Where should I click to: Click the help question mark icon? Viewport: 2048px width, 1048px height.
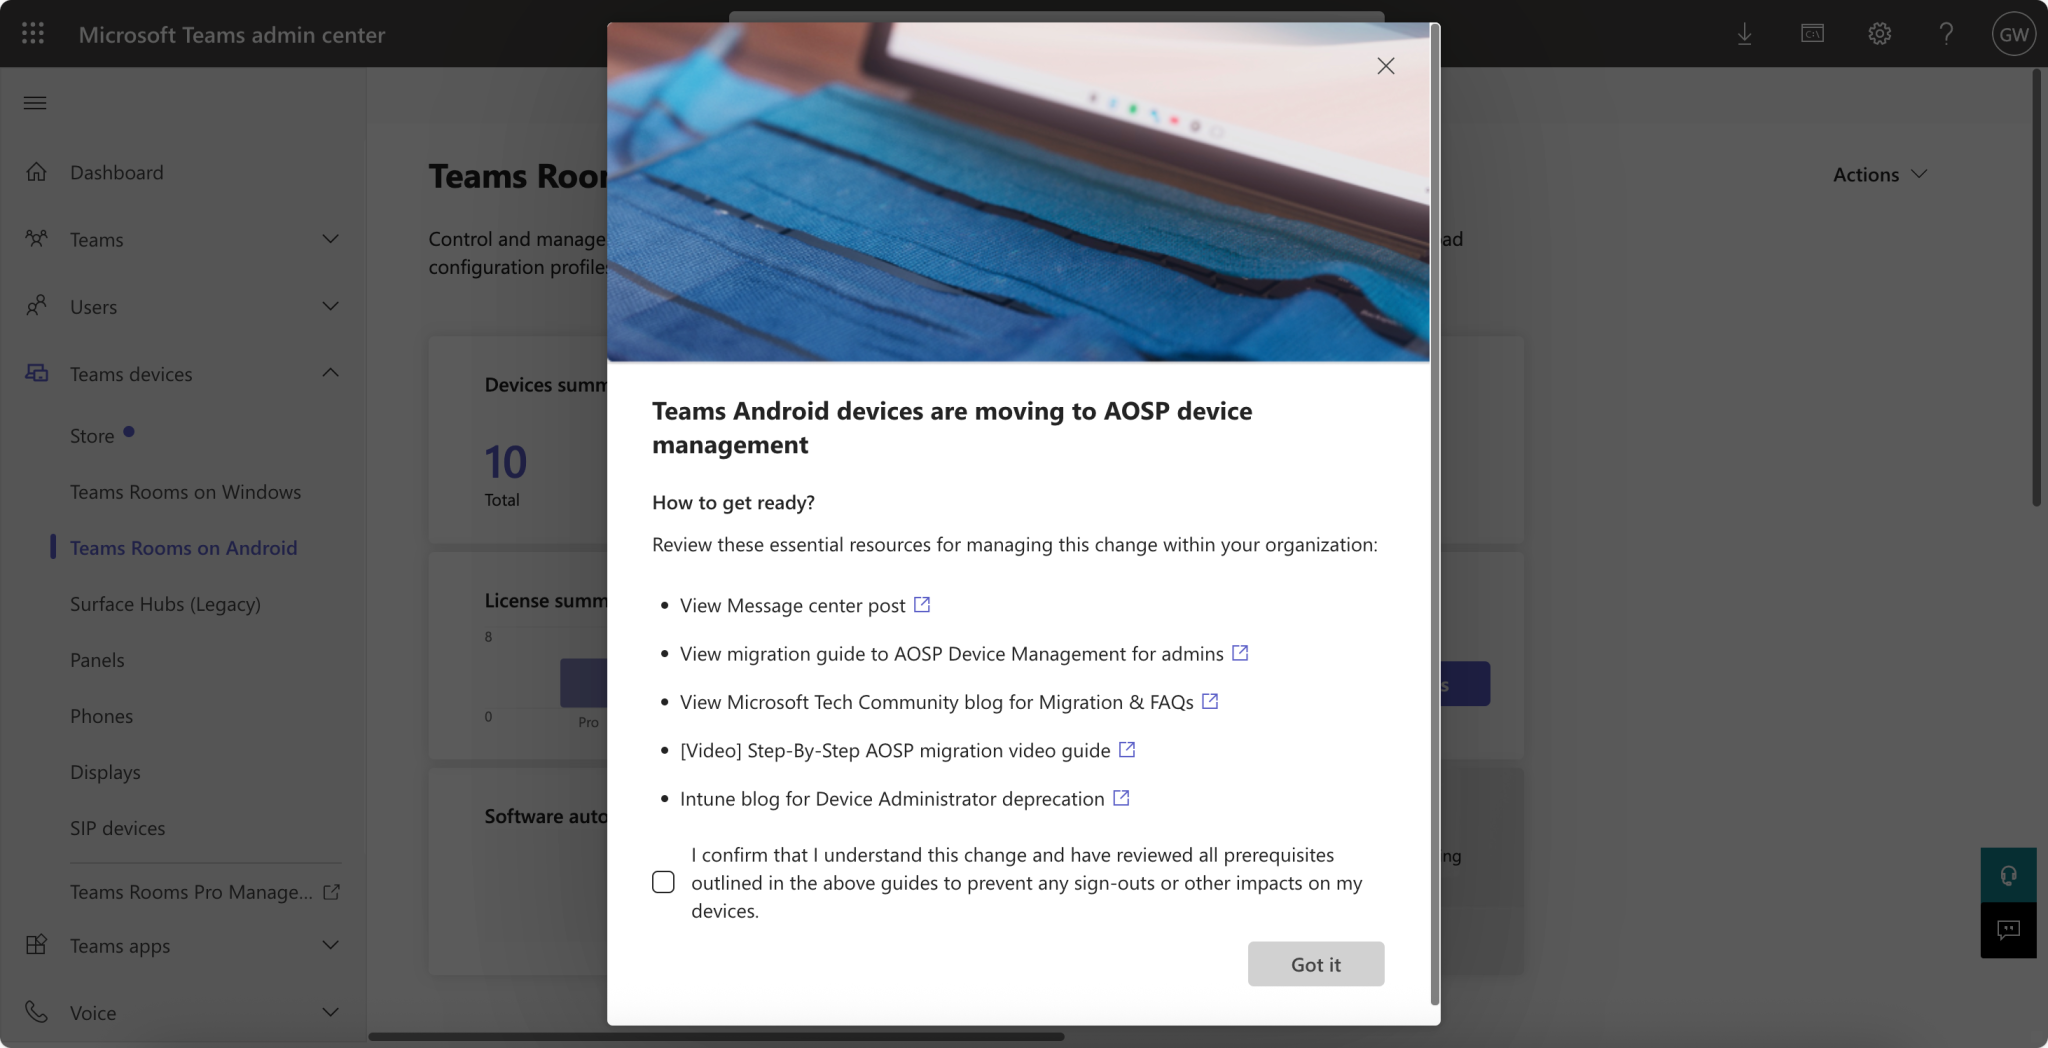(1945, 33)
